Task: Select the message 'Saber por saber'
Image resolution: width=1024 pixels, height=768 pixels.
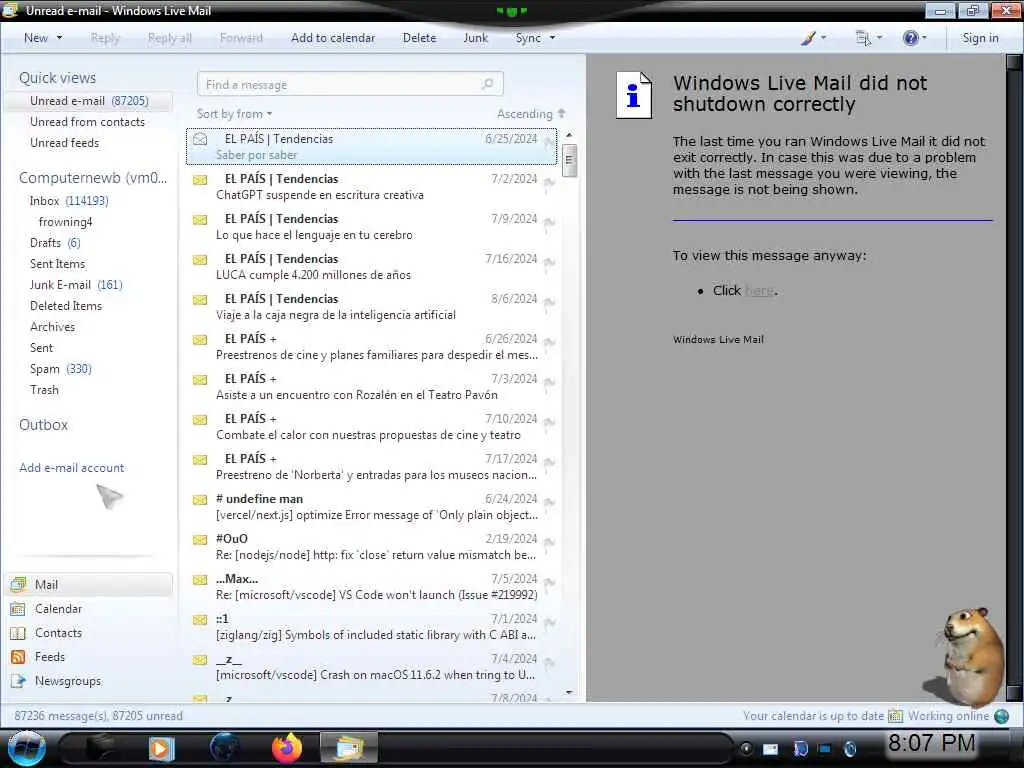Action: click(372, 147)
